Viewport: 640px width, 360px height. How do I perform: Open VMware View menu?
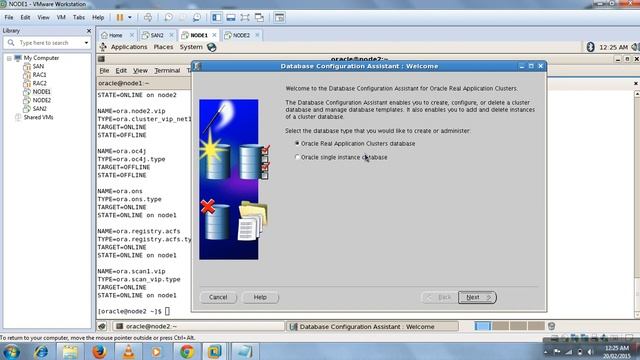tap(43, 18)
